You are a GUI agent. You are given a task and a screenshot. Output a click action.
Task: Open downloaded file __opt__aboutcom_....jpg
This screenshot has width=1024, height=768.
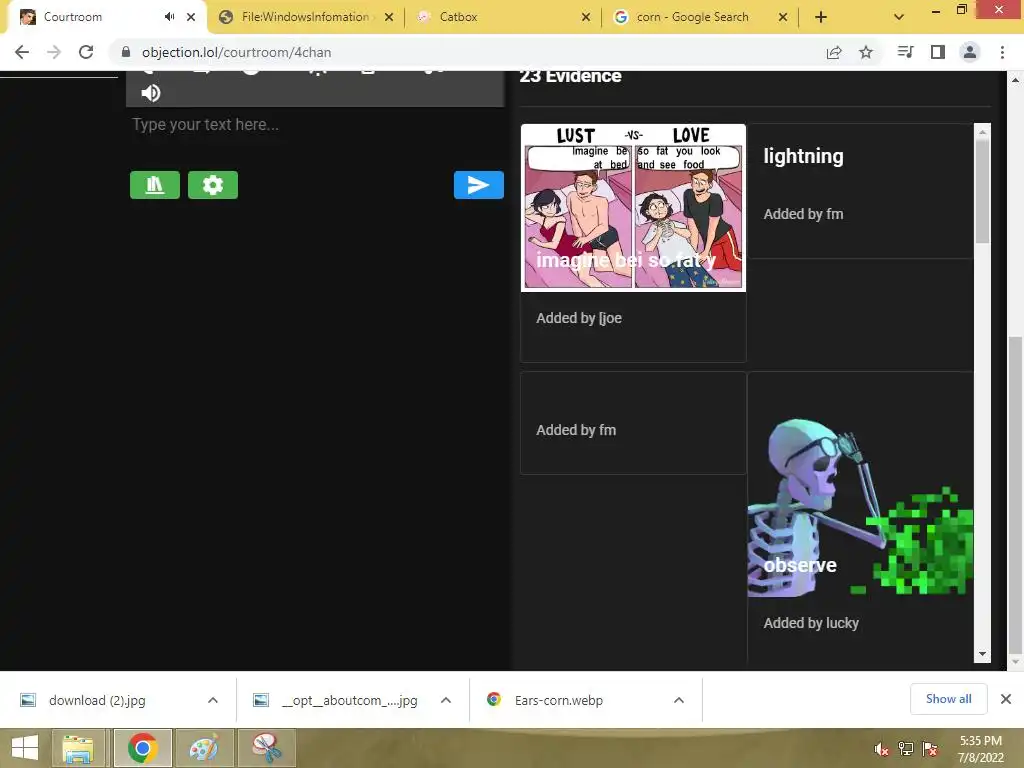349,700
